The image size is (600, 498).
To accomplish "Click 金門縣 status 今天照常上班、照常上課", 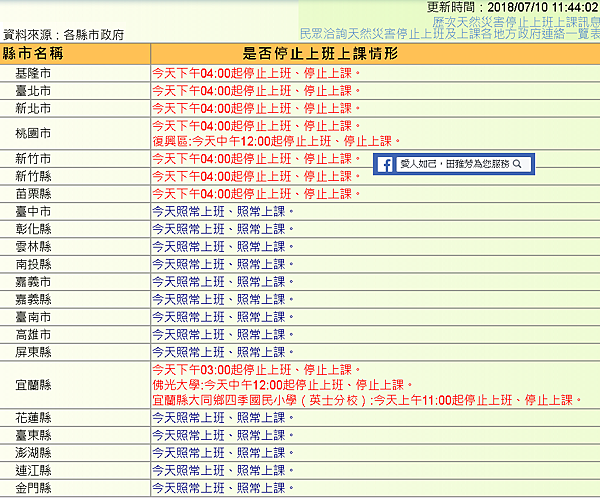I will coord(223,488).
